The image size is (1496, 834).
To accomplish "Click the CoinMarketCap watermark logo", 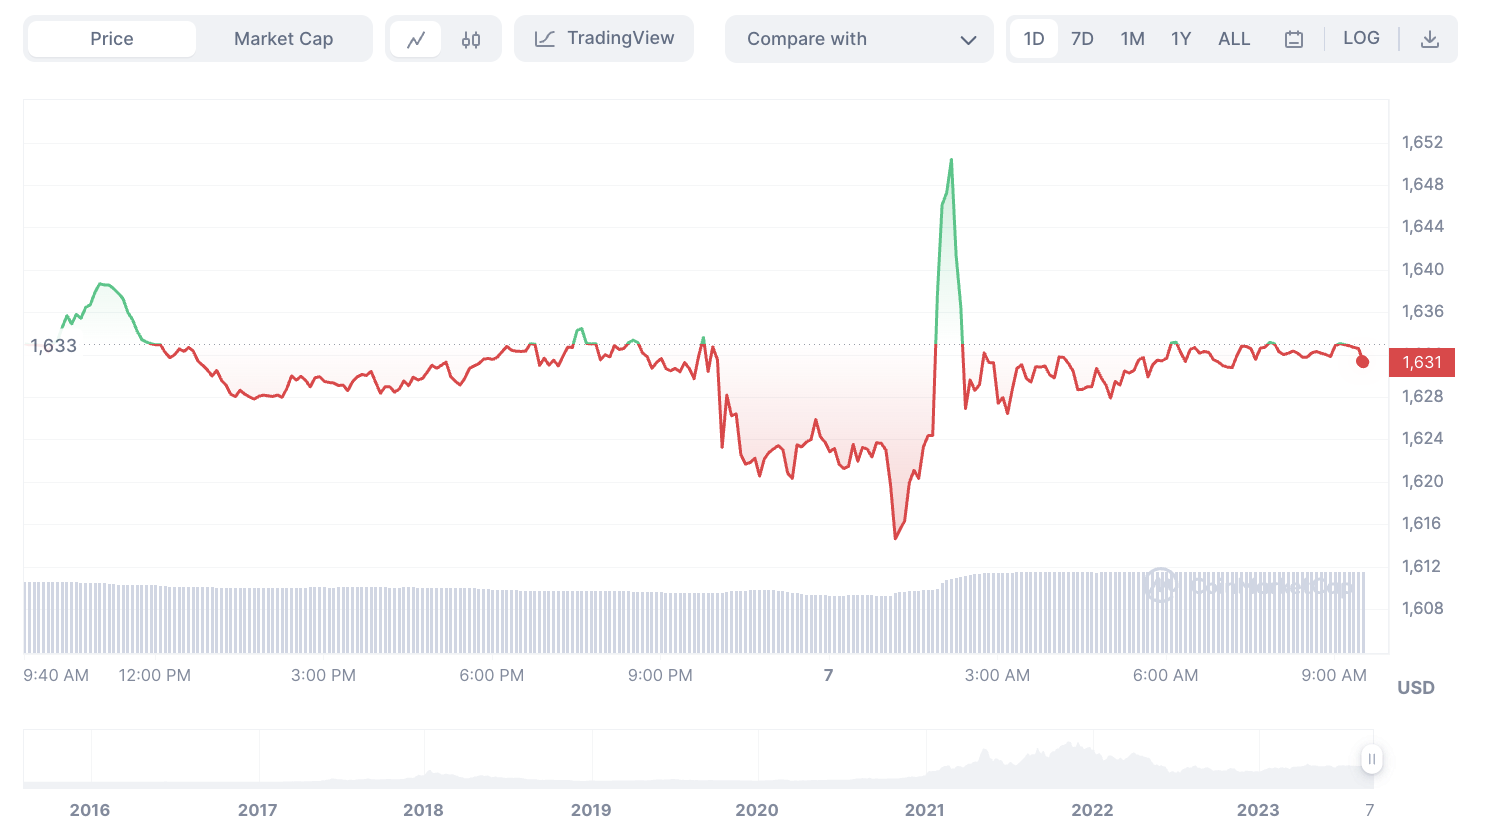I will (x=1160, y=585).
